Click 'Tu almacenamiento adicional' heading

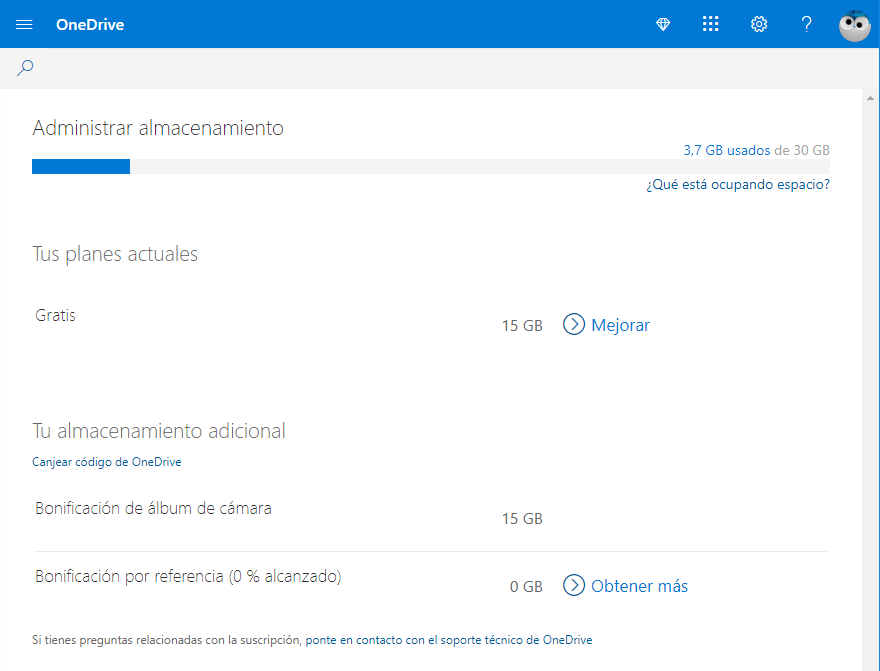159,431
